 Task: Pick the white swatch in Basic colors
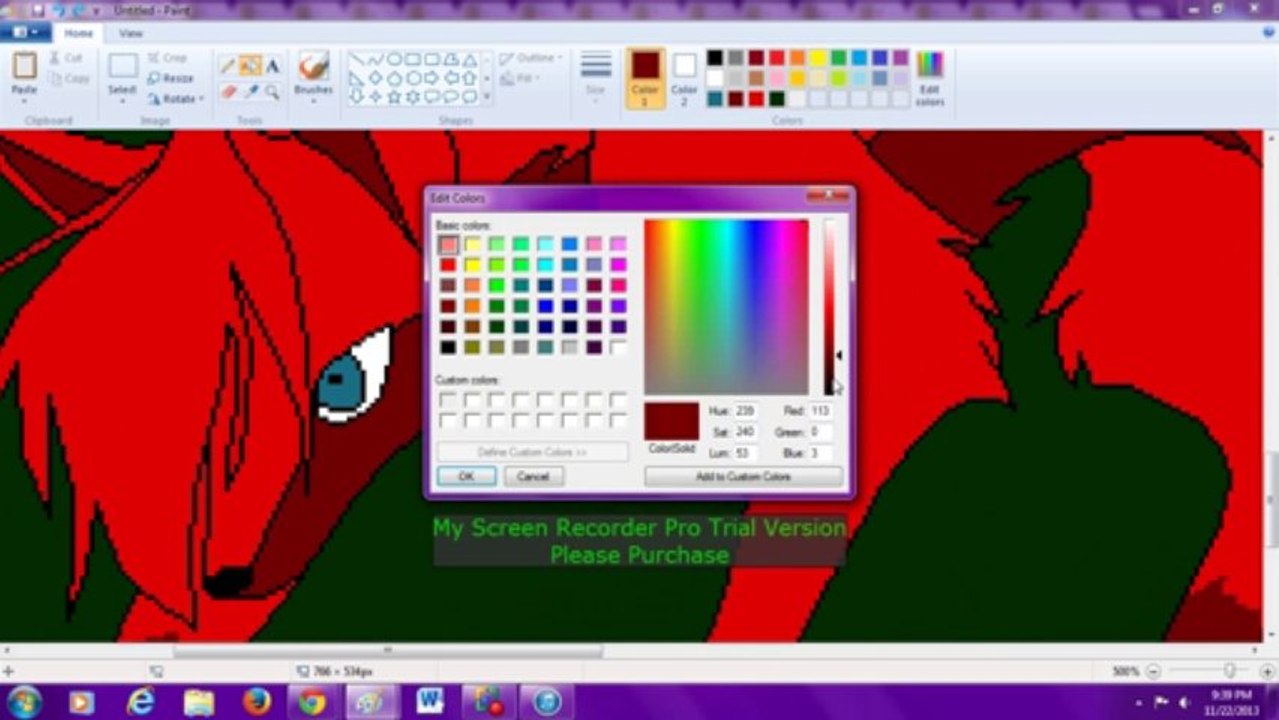(x=618, y=347)
